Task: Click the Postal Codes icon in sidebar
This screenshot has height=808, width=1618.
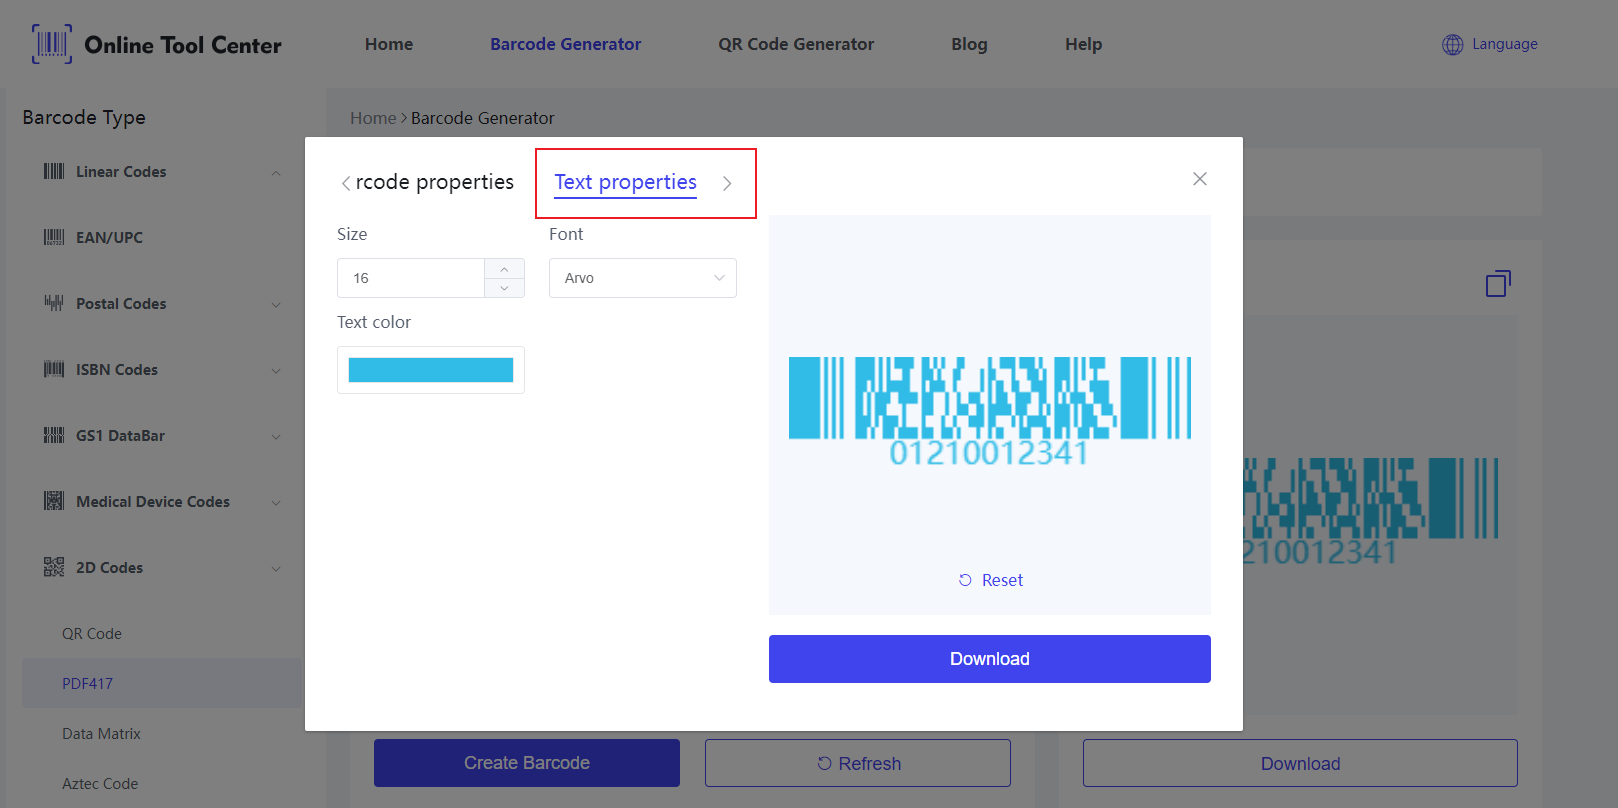Action: click(x=54, y=304)
